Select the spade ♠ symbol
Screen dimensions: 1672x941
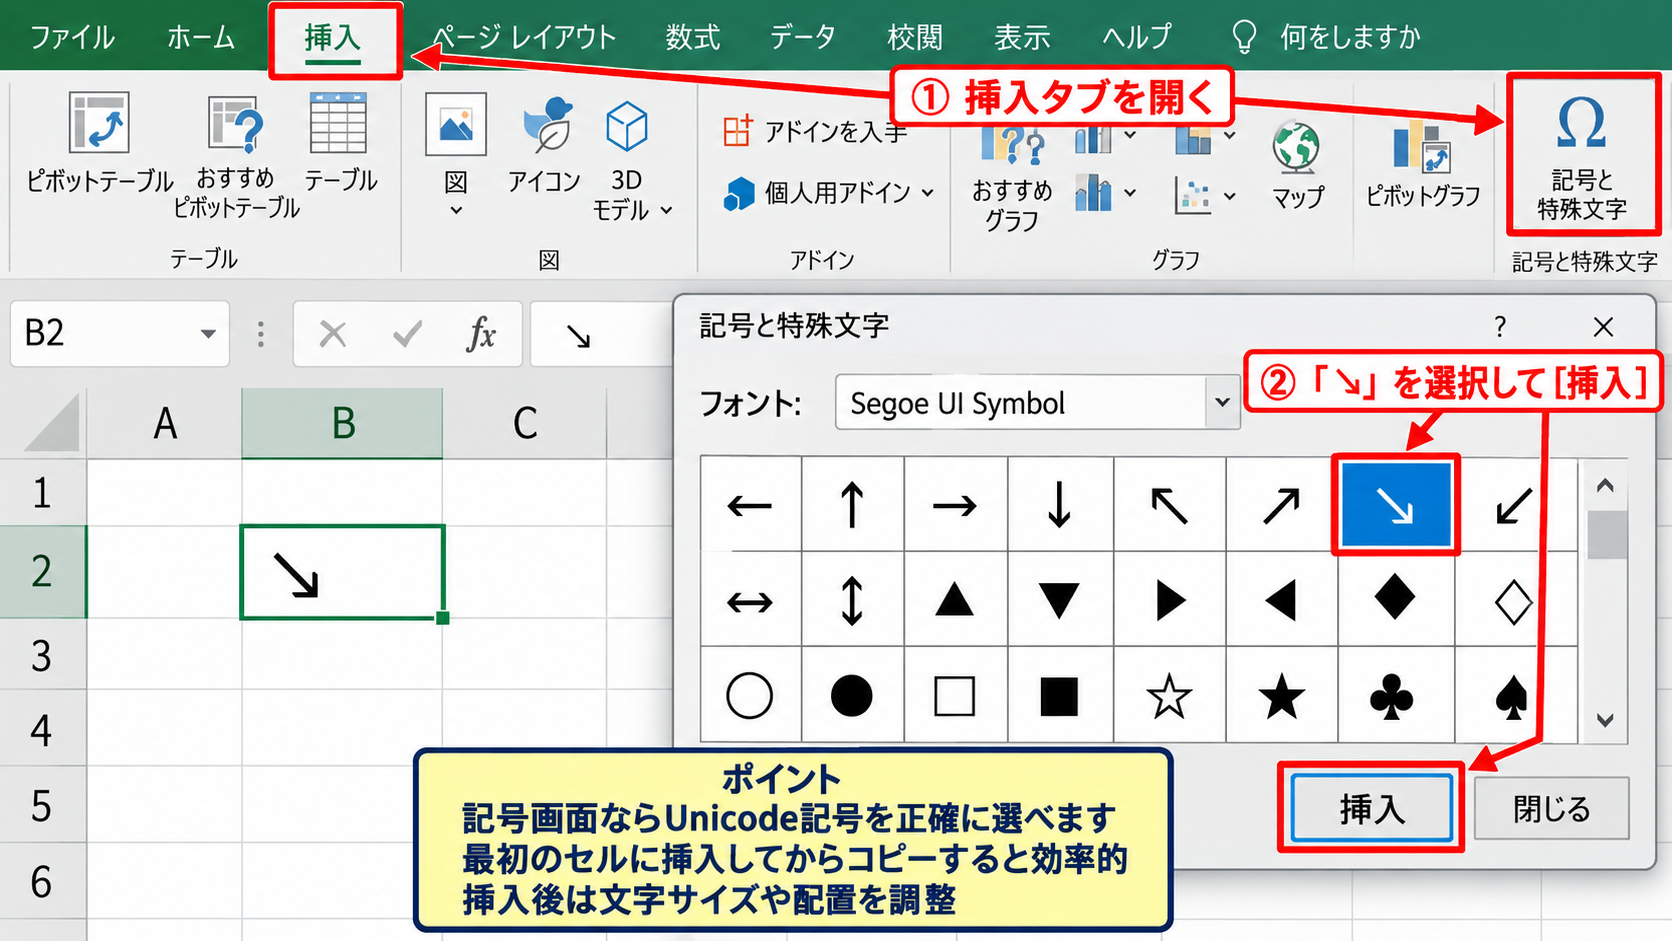coord(1514,695)
